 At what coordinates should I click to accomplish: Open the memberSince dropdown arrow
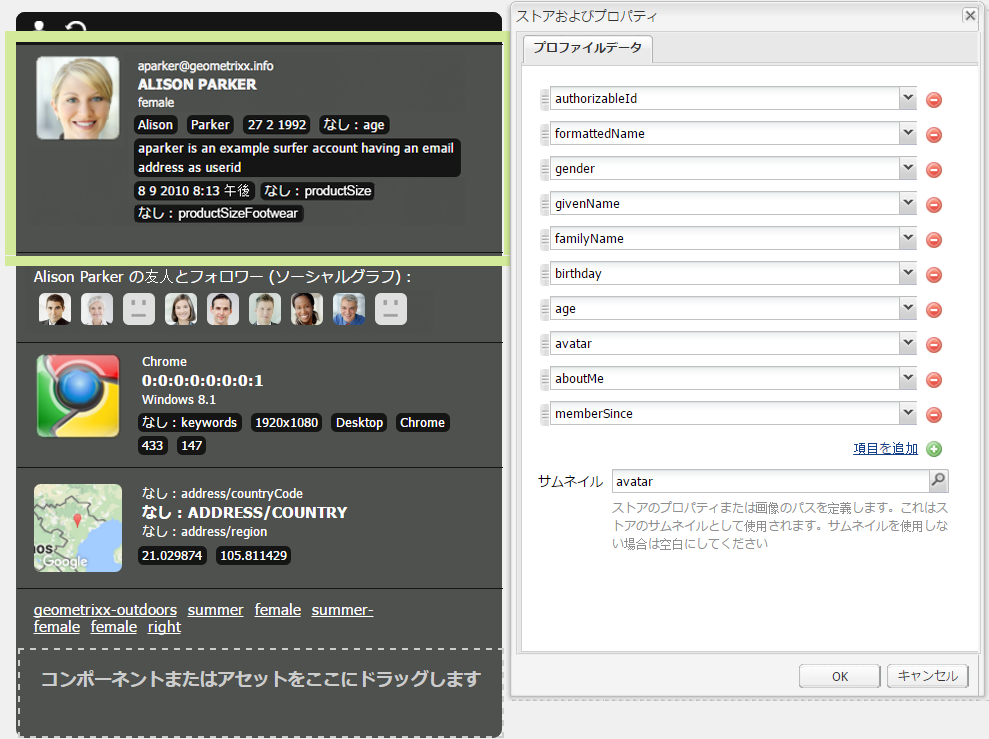click(x=908, y=413)
